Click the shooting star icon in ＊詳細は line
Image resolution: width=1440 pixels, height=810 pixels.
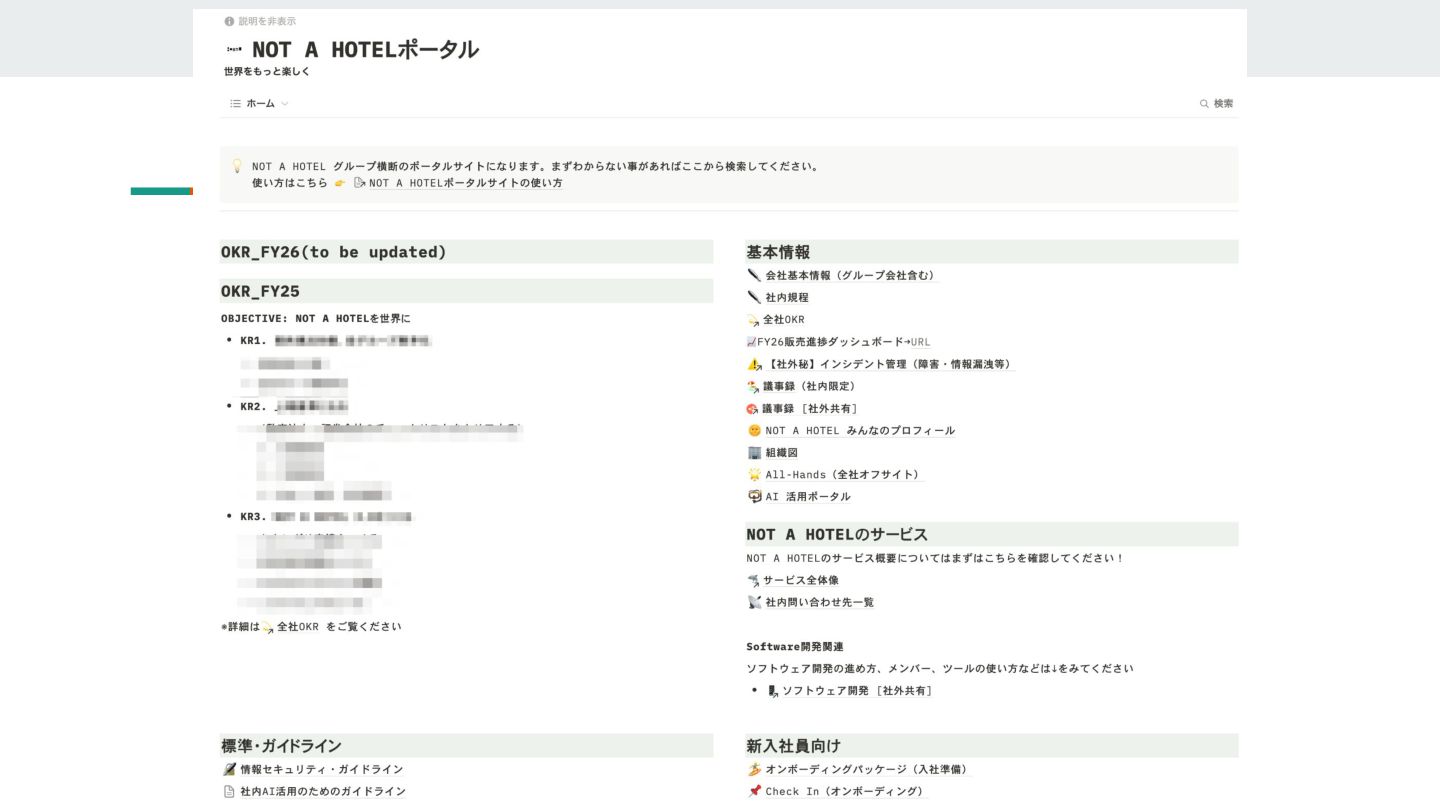pos(267,627)
